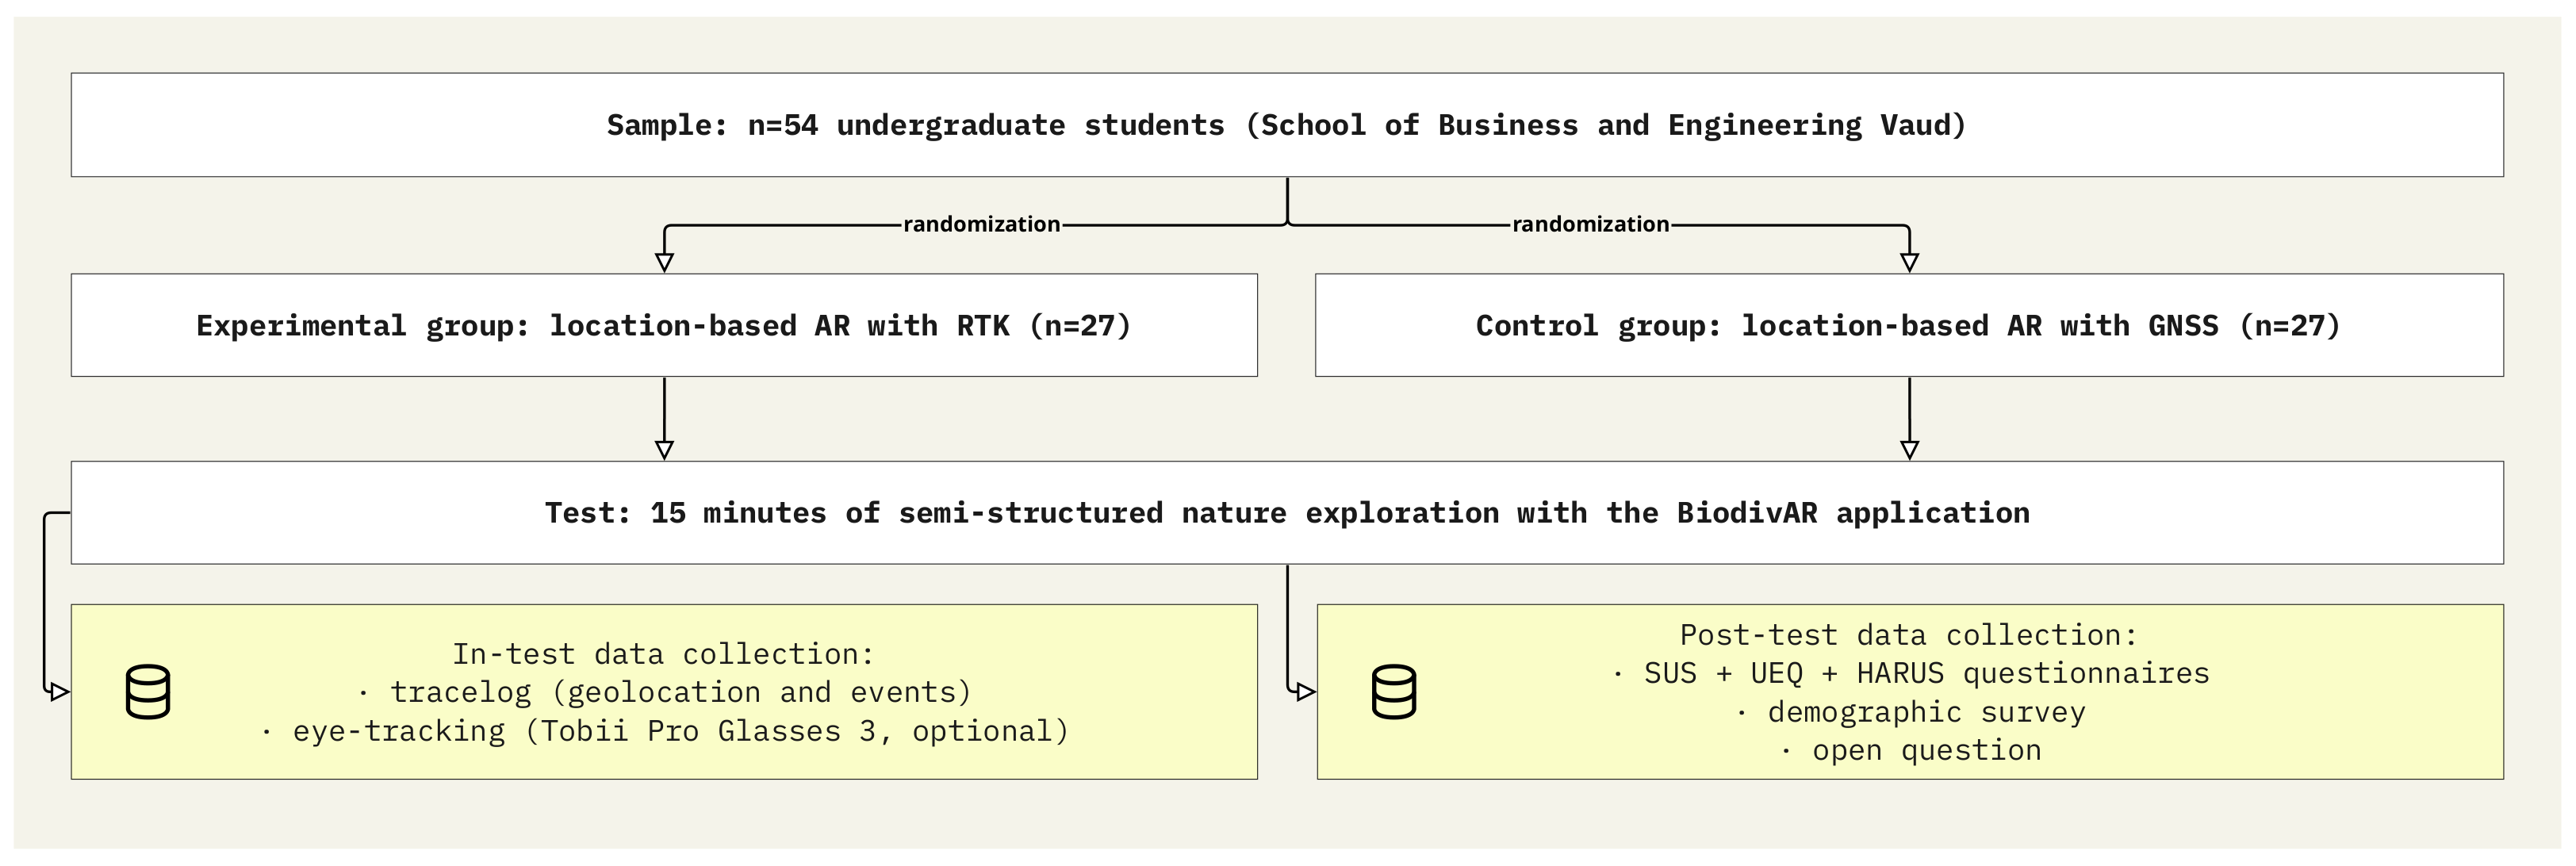
Task: Click the Post-test data collection heading
Action: pyautogui.click(x=1908, y=635)
